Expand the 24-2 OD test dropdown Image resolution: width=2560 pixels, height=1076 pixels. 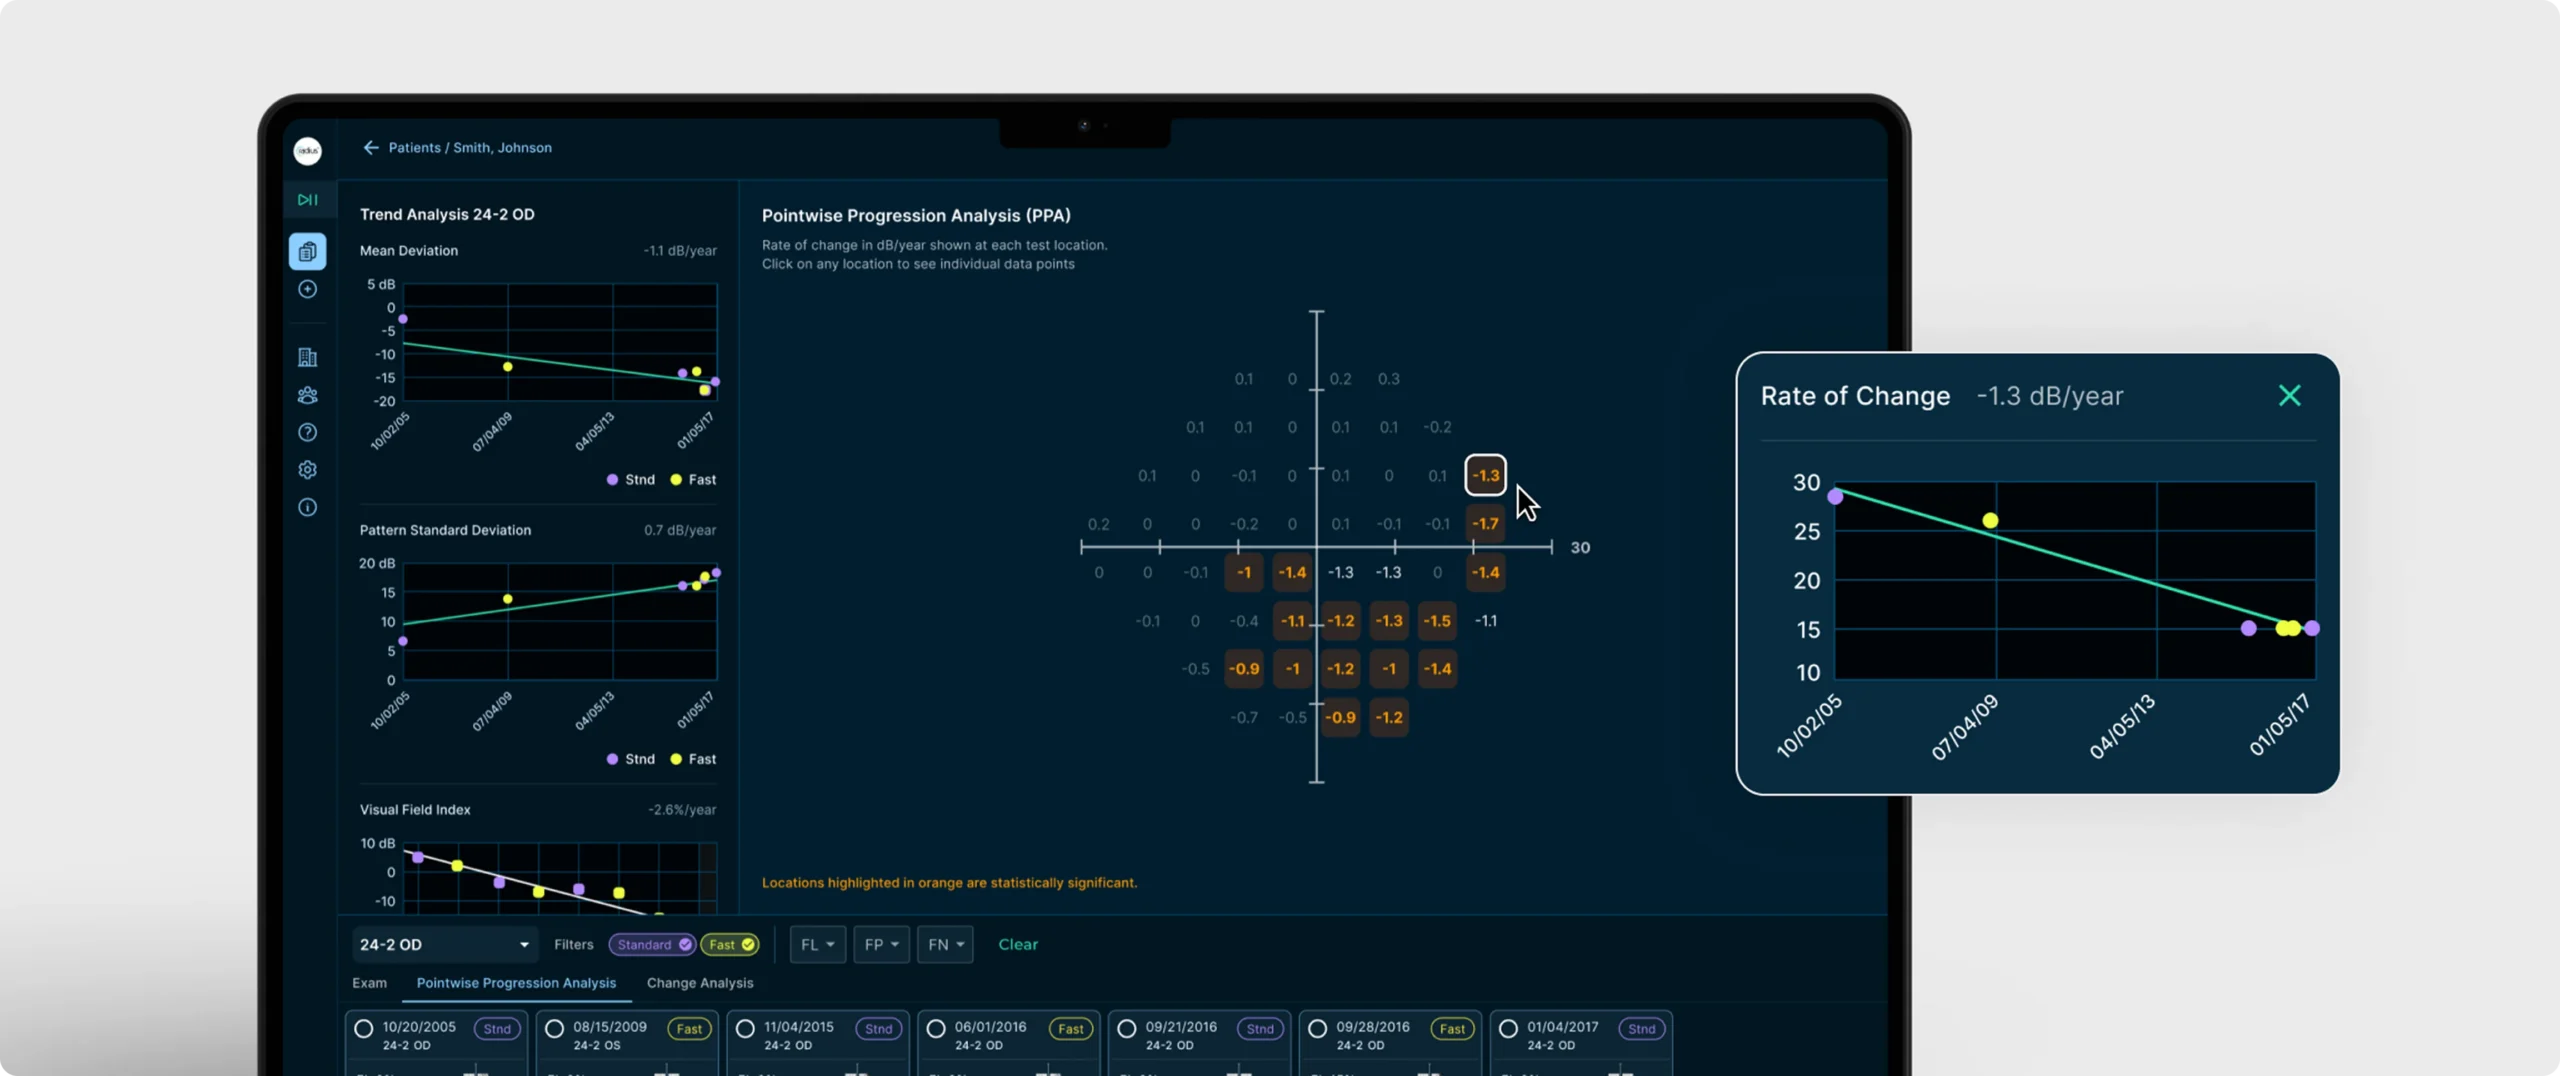point(444,944)
